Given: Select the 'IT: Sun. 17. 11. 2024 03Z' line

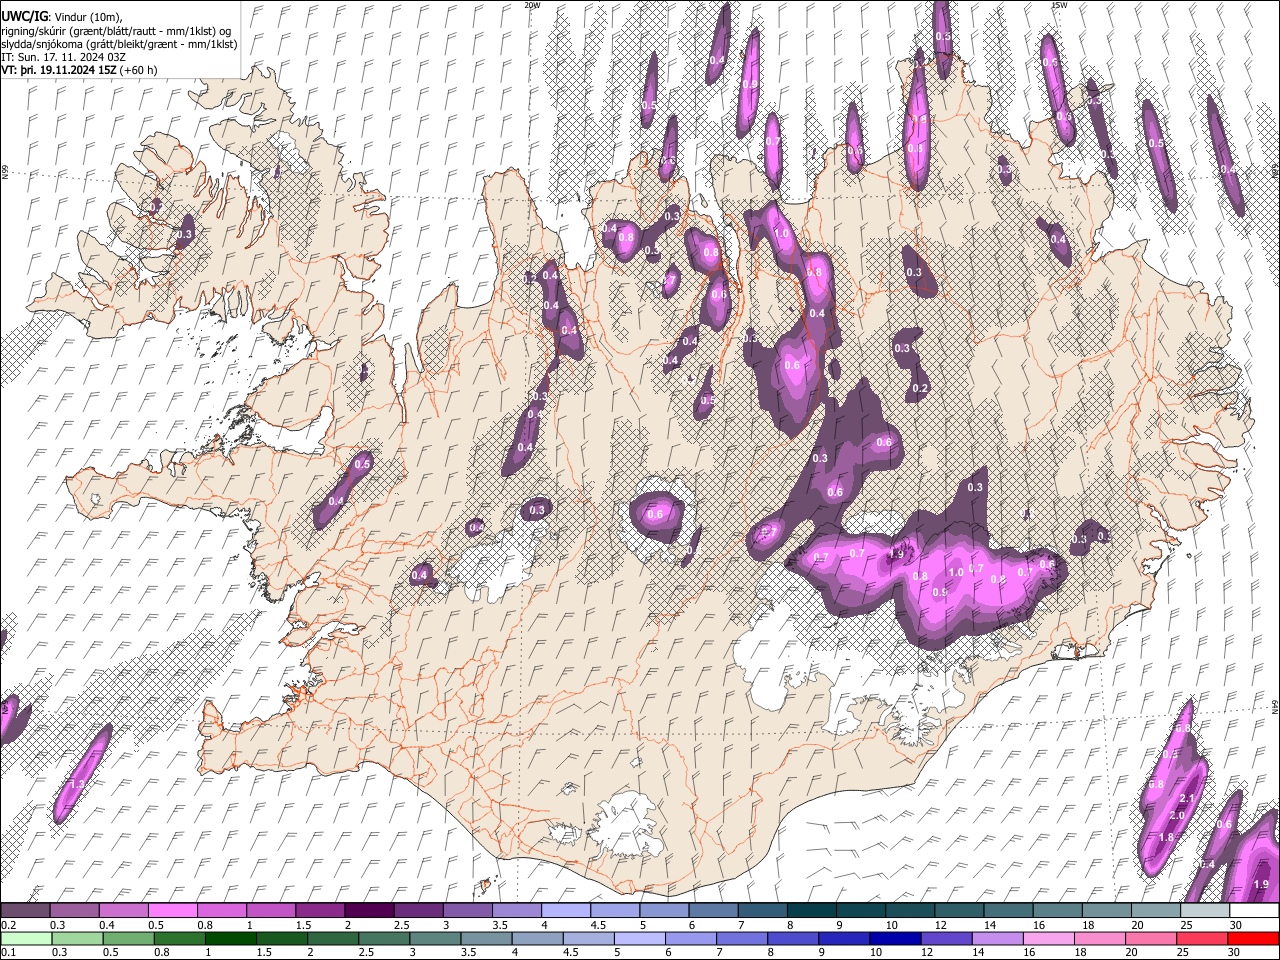Looking at the screenshot, I should 63,57.
